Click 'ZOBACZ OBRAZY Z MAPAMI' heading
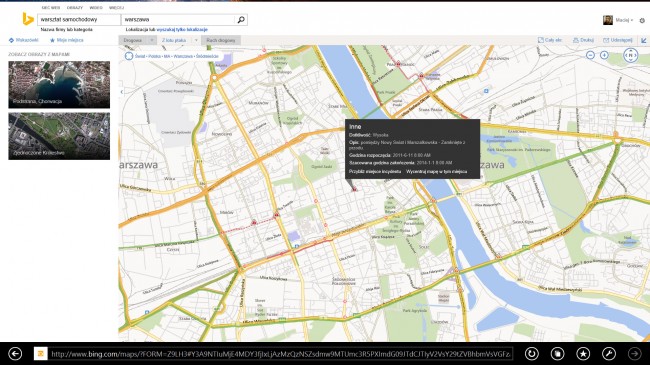 pyautogui.click(x=39, y=54)
